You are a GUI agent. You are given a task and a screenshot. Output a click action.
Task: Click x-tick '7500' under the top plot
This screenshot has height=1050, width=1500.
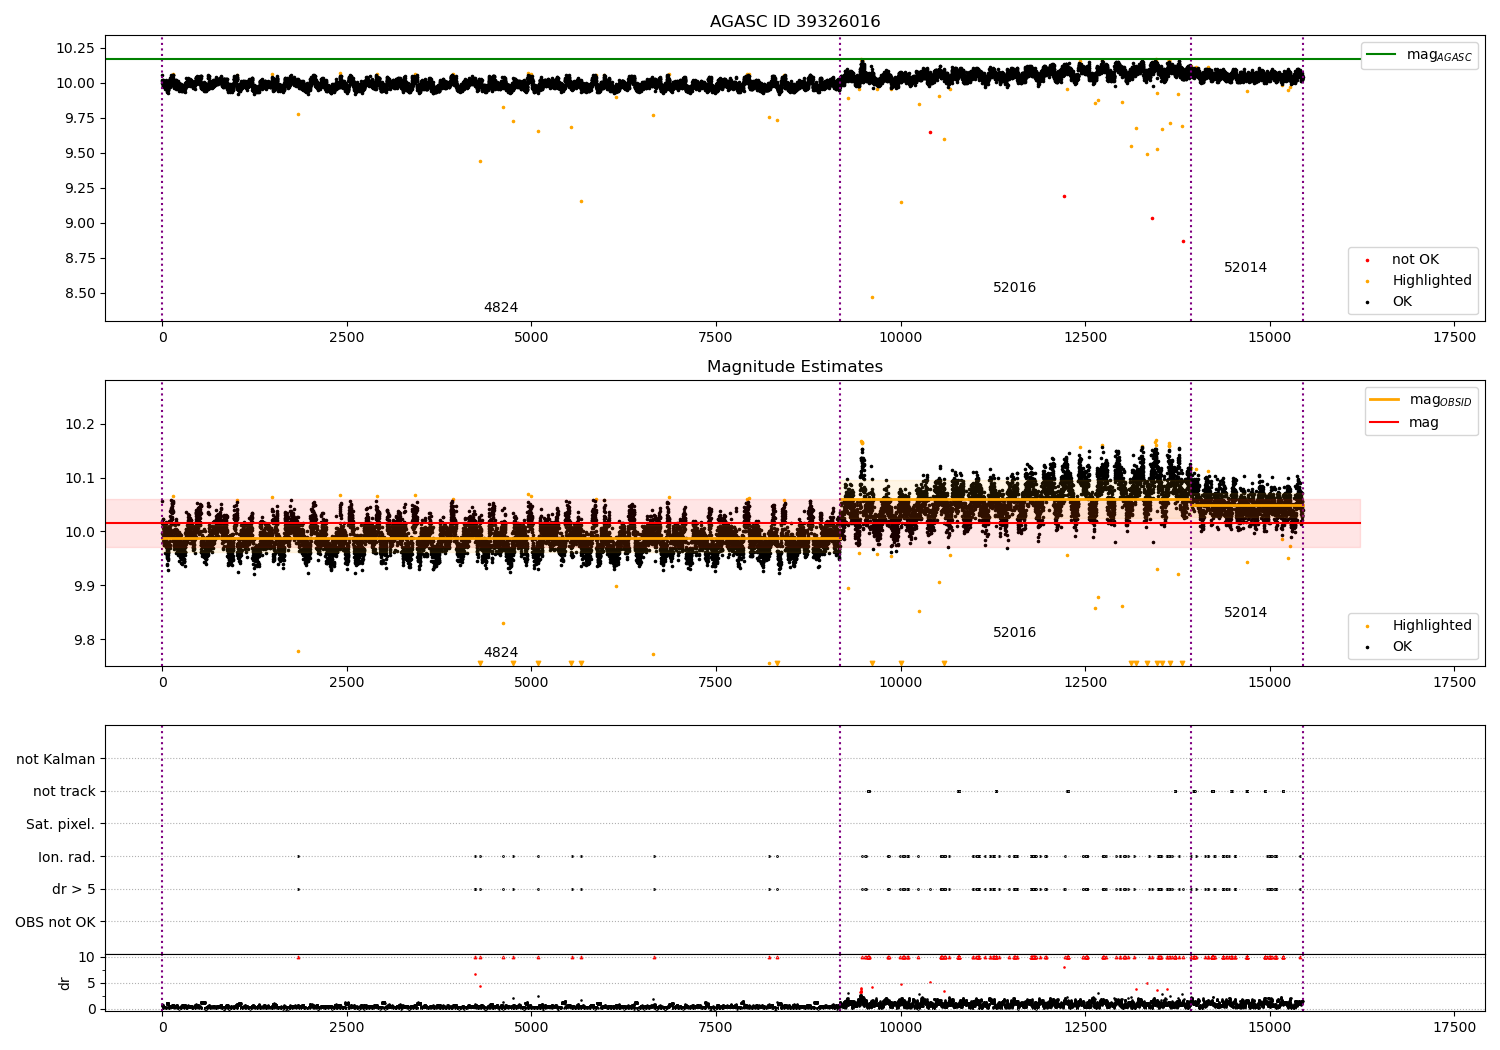click(x=716, y=338)
